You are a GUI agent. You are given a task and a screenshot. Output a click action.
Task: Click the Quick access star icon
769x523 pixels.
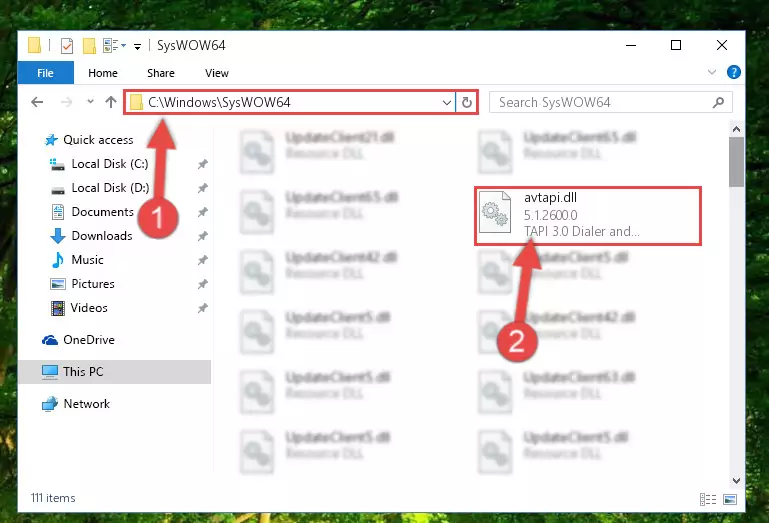coord(51,140)
